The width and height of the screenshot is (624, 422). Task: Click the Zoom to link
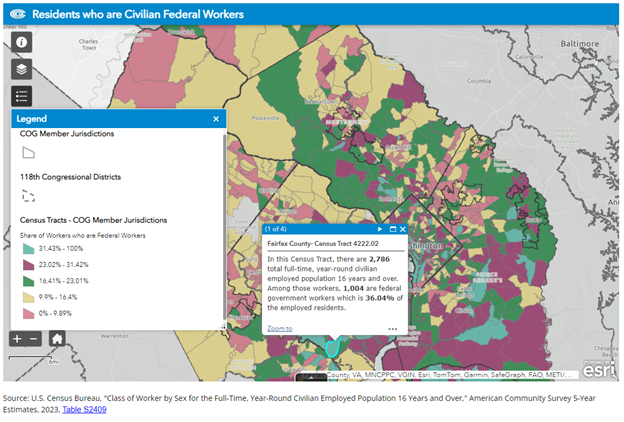point(279,328)
